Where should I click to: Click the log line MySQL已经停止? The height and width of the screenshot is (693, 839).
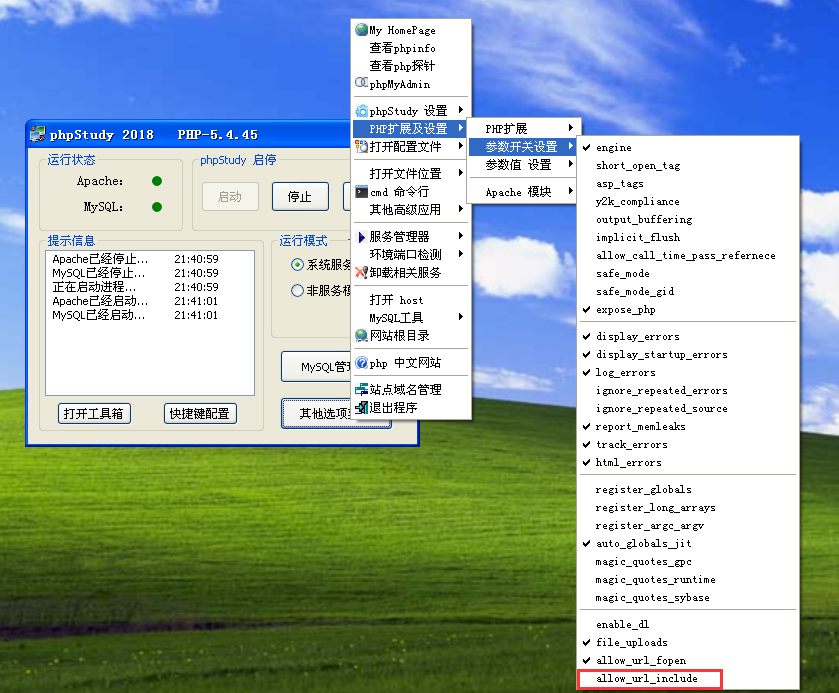pos(136,273)
